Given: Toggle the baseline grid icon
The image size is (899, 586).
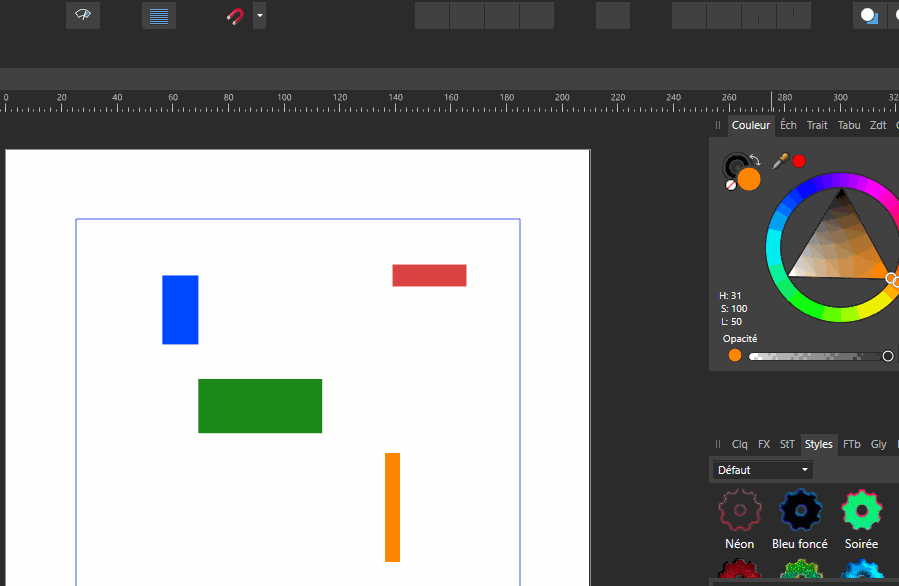Looking at the screenshot, I should [159, 15].
